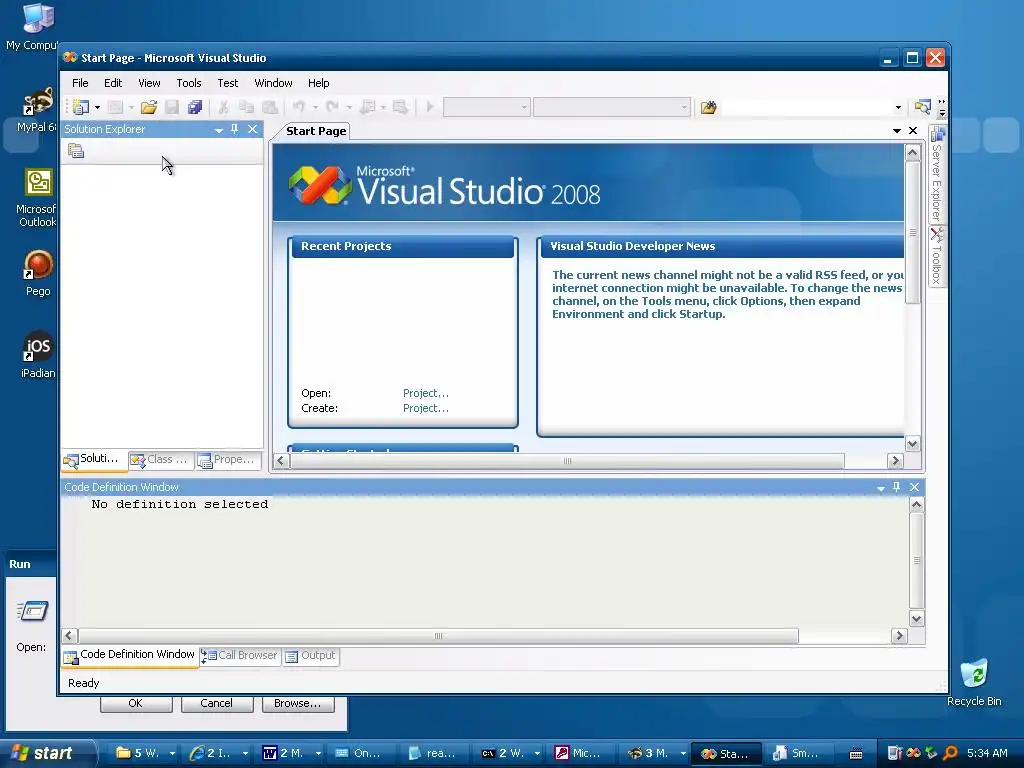This screenshot has width=1024, height=768.
Task: Open the Help menu
Action: coord(319,83)
